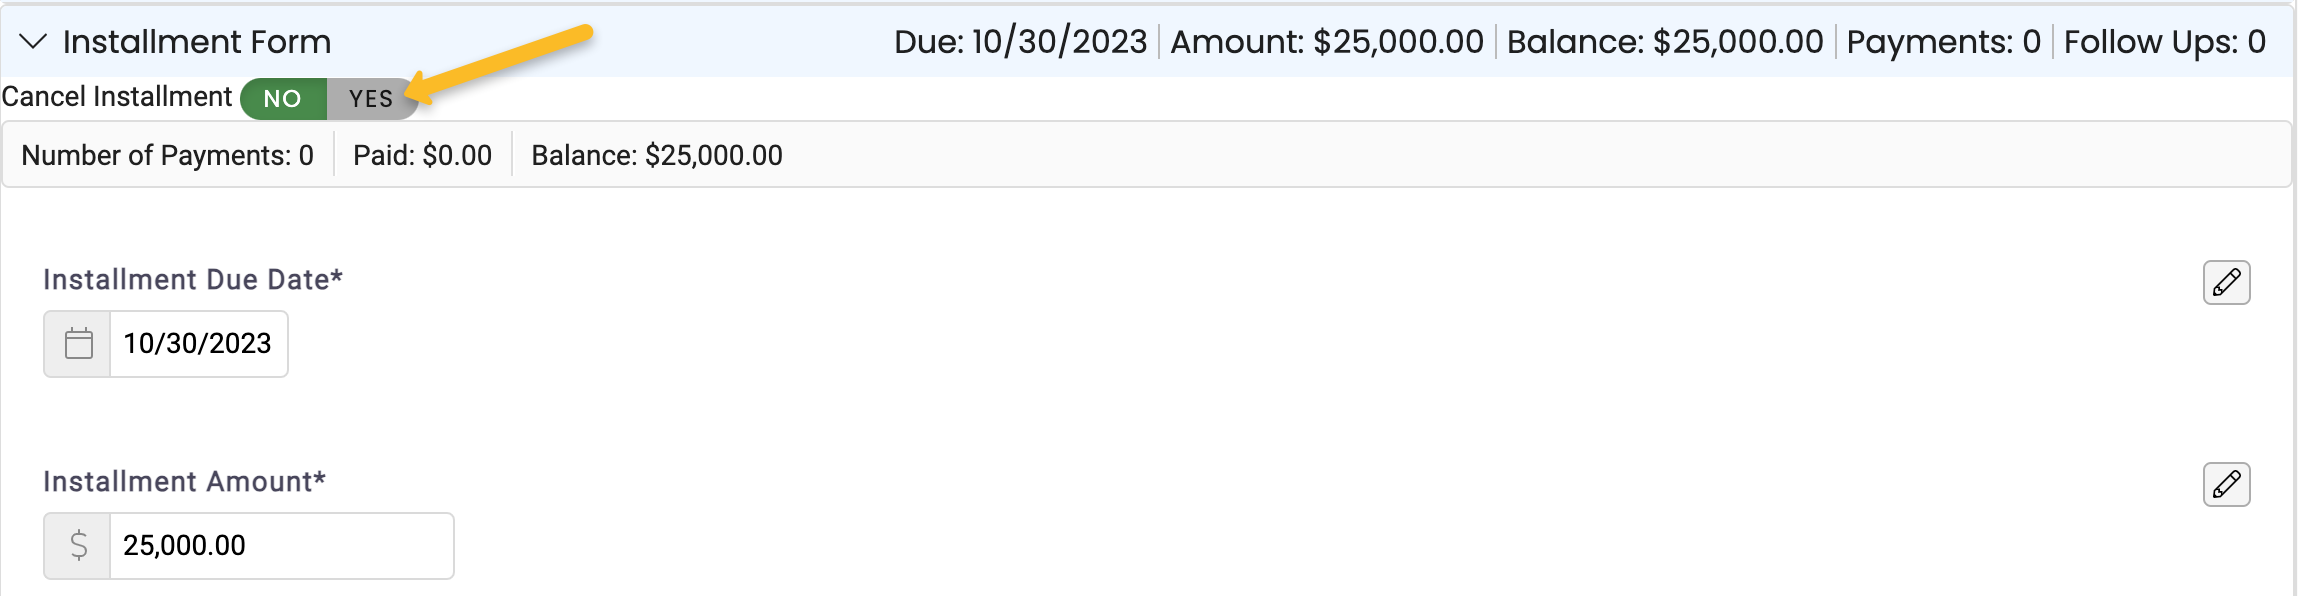This screenshot has width=2298, height=596.
Task: Click the header Balance: $25,000.00 text
Action: [1665, 42]
